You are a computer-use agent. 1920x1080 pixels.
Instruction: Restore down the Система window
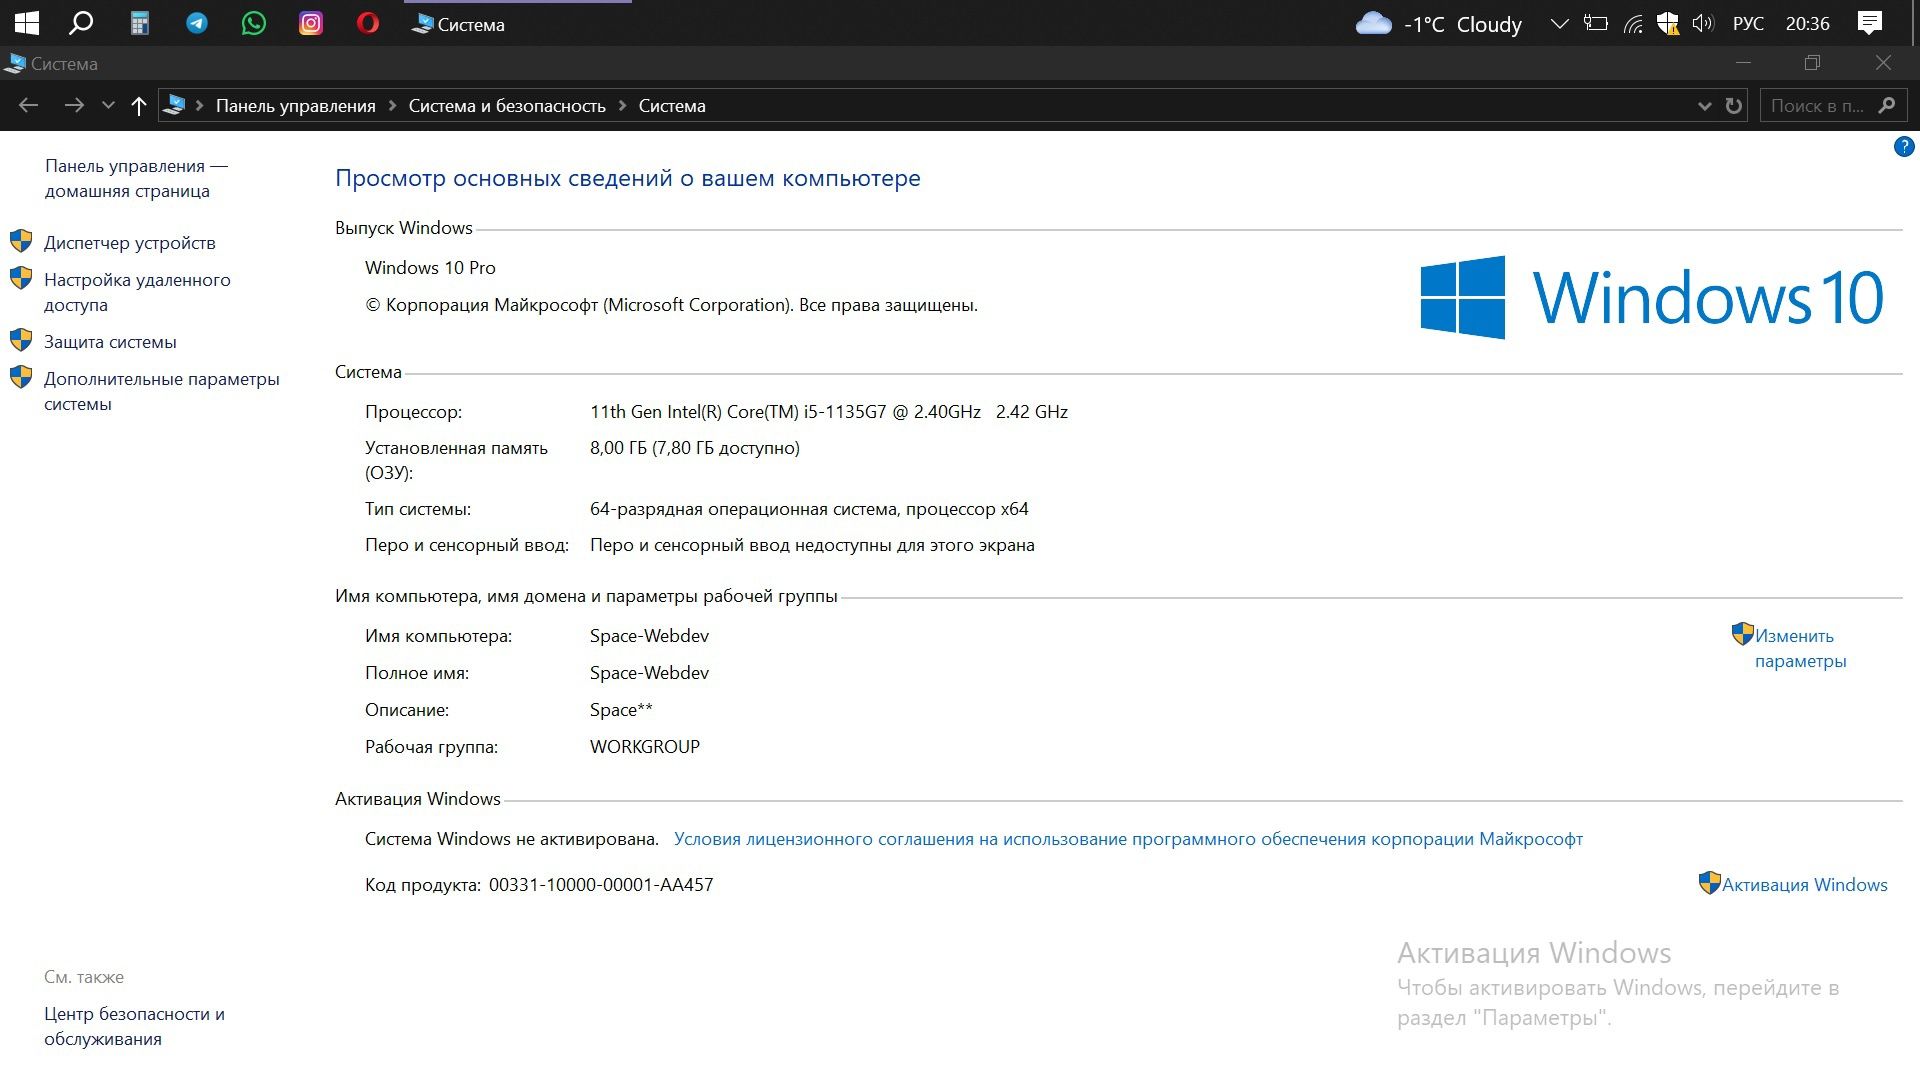(1812, 63)
